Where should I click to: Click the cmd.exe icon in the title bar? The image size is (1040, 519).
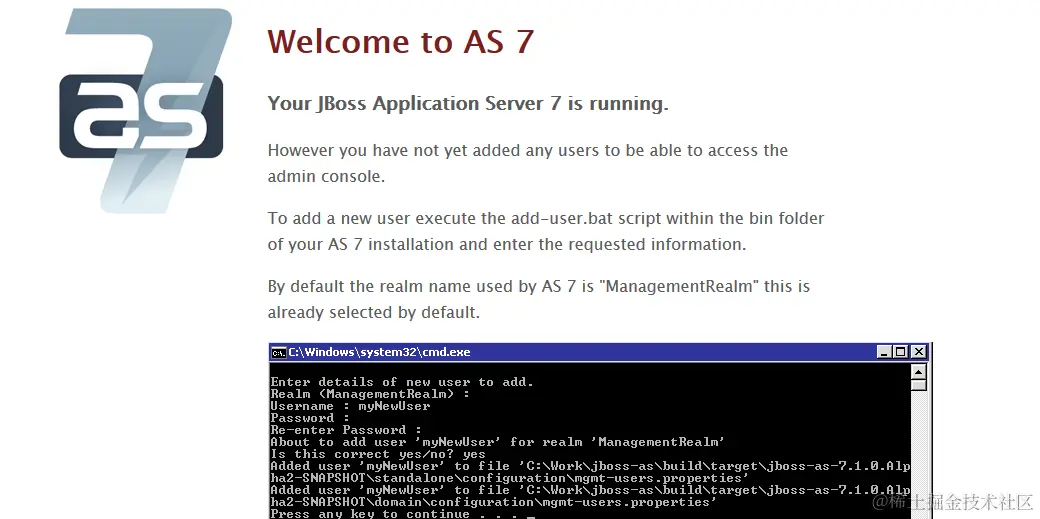point(279,352)
